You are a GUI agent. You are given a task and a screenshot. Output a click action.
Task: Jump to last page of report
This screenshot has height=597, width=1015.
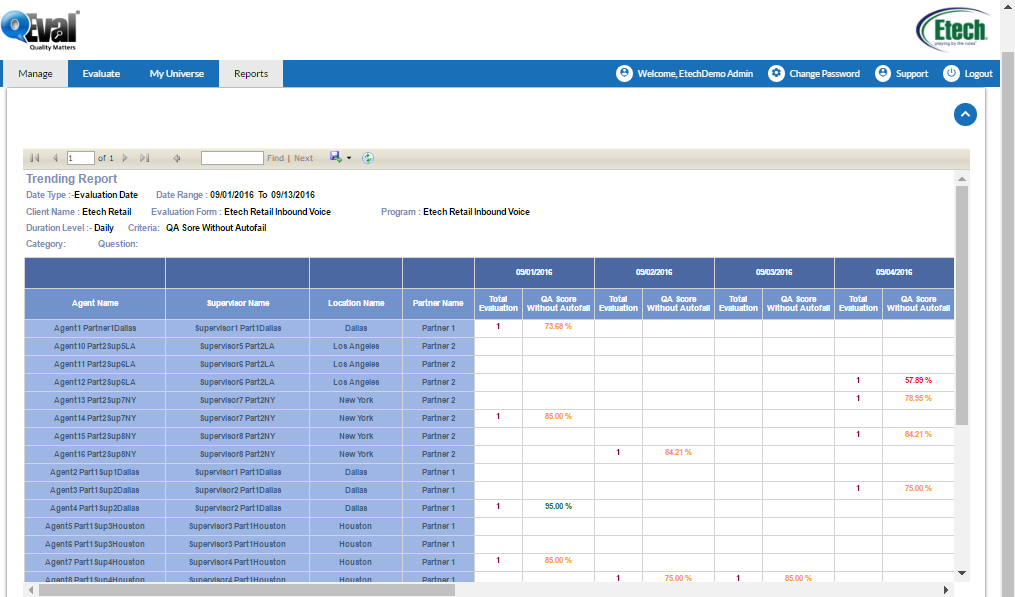145,158
